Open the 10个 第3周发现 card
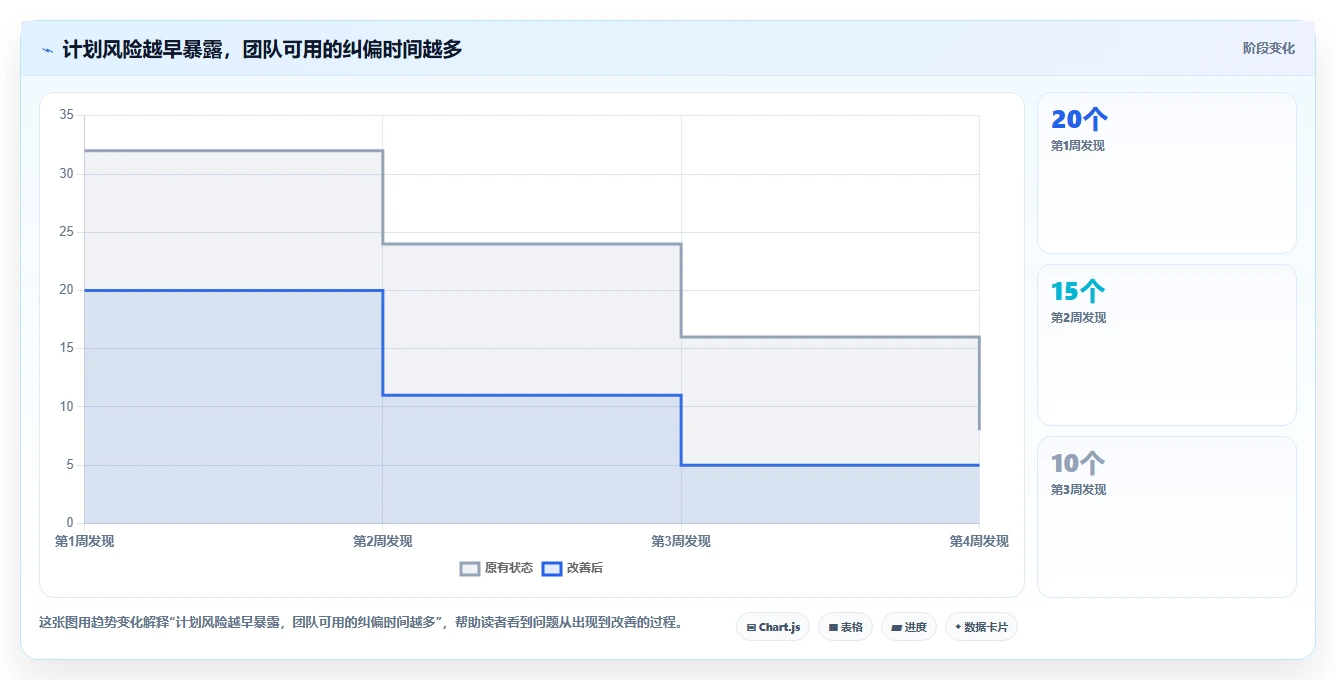This screenshot has height=680, width=1336. [1167, 517]
